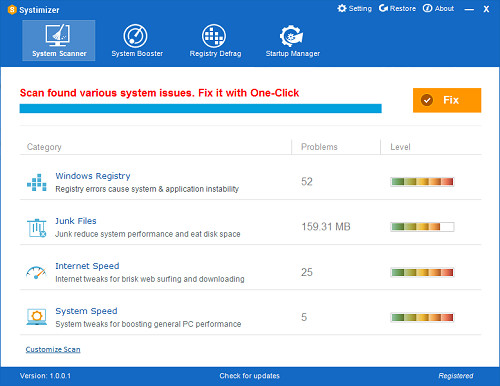Image resolution: width=500 pixels, height=386 pixels.
Task: Open the System Booster radar icon
Action: [x=135, y=36]
